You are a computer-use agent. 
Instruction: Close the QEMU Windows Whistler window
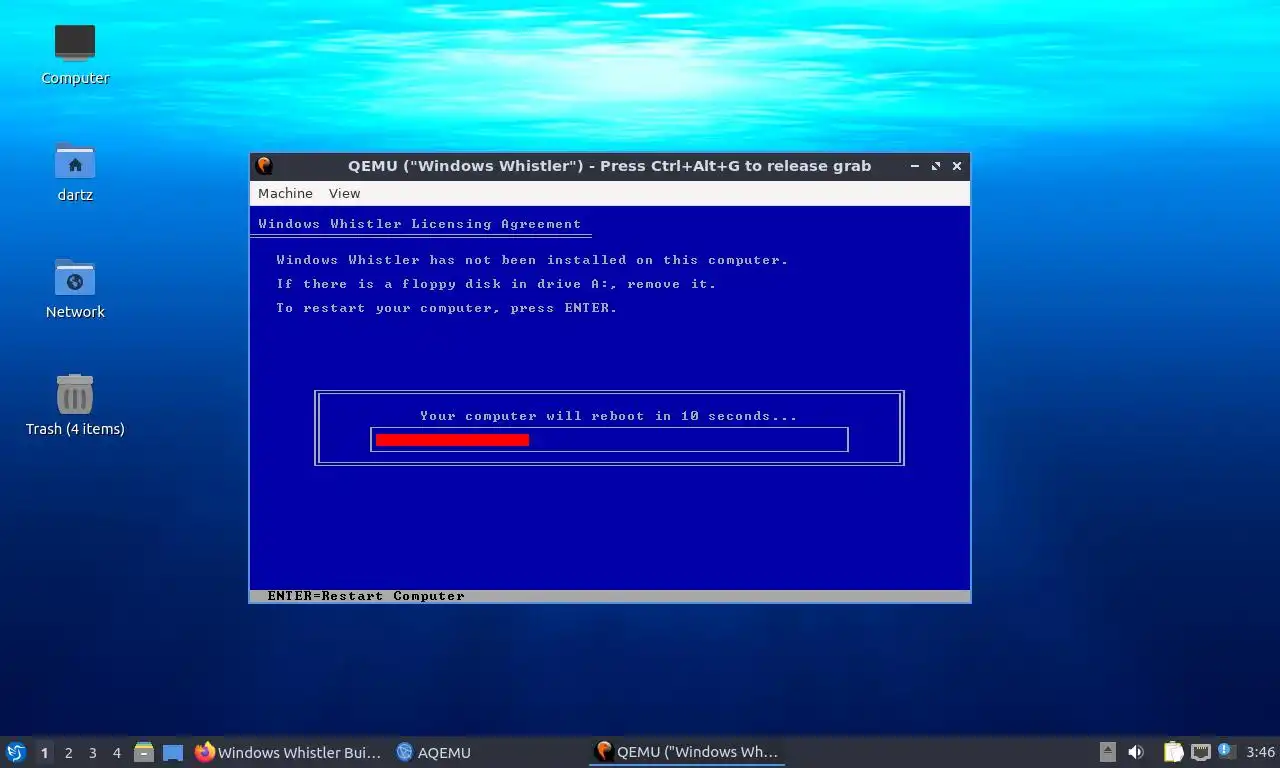click(957, 166)
